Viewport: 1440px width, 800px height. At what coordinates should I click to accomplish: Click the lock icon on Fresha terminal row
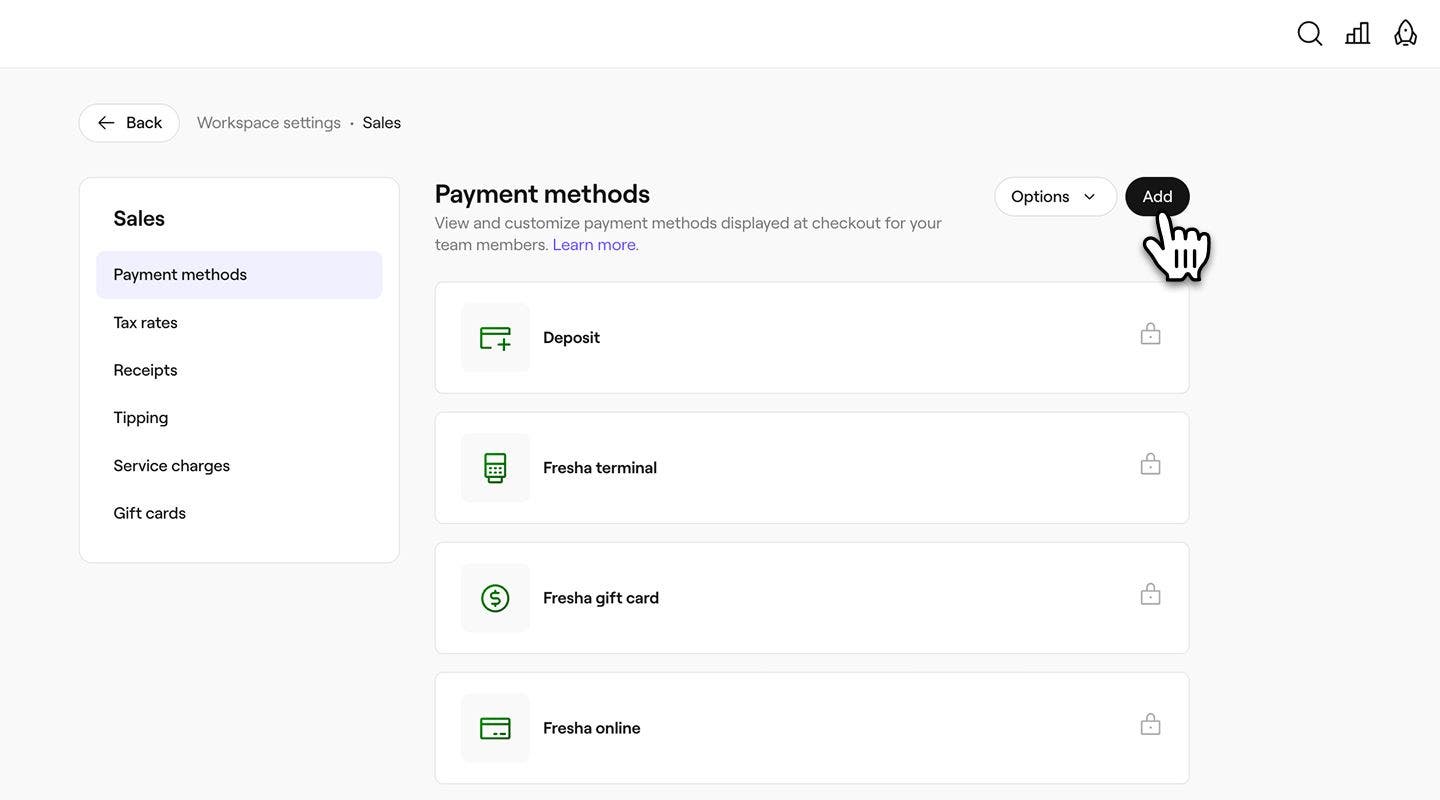point(1151,464)
